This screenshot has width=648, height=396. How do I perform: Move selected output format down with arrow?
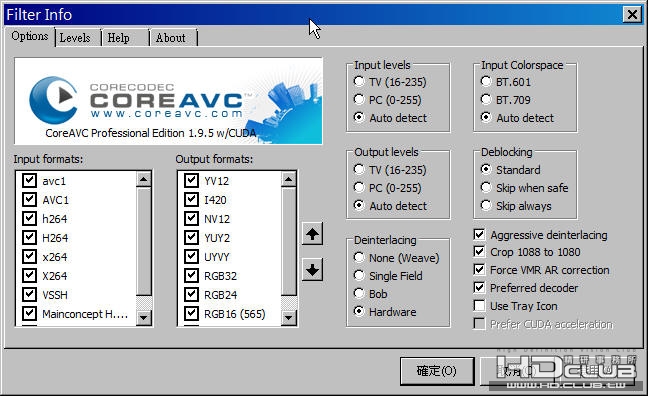tap(312, 270)
